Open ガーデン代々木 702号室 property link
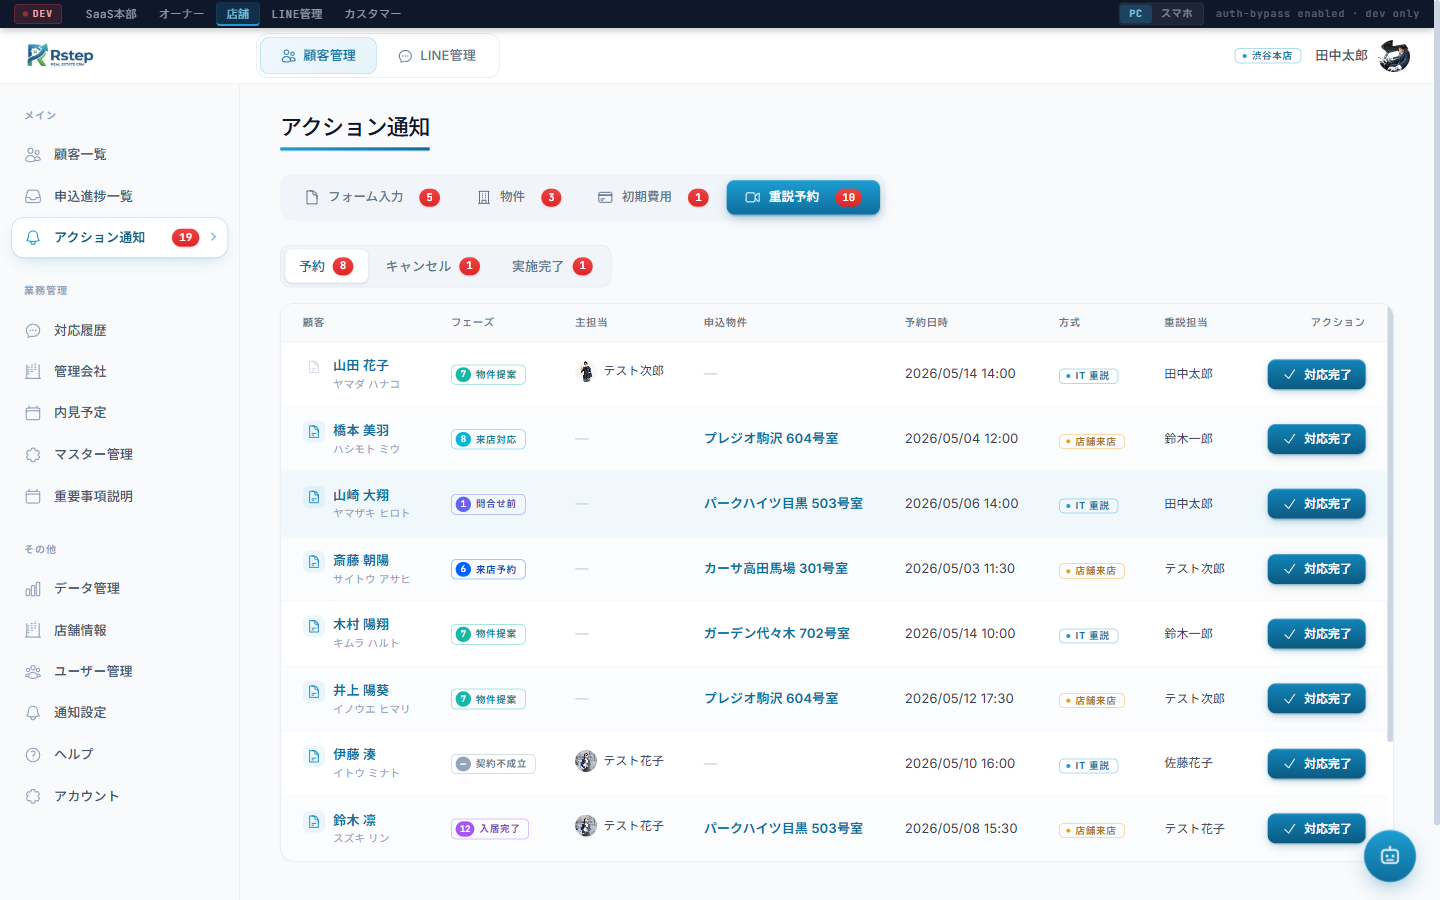1440x900 pixels. point(777,634)
